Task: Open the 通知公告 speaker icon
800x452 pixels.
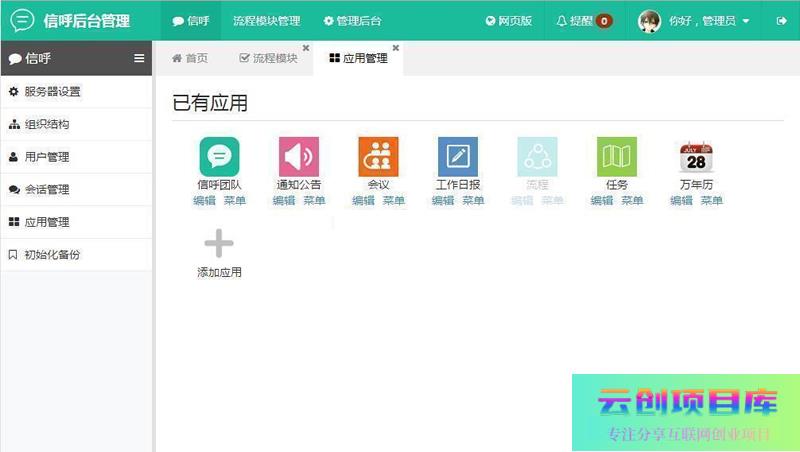Action: coord(299,156)
